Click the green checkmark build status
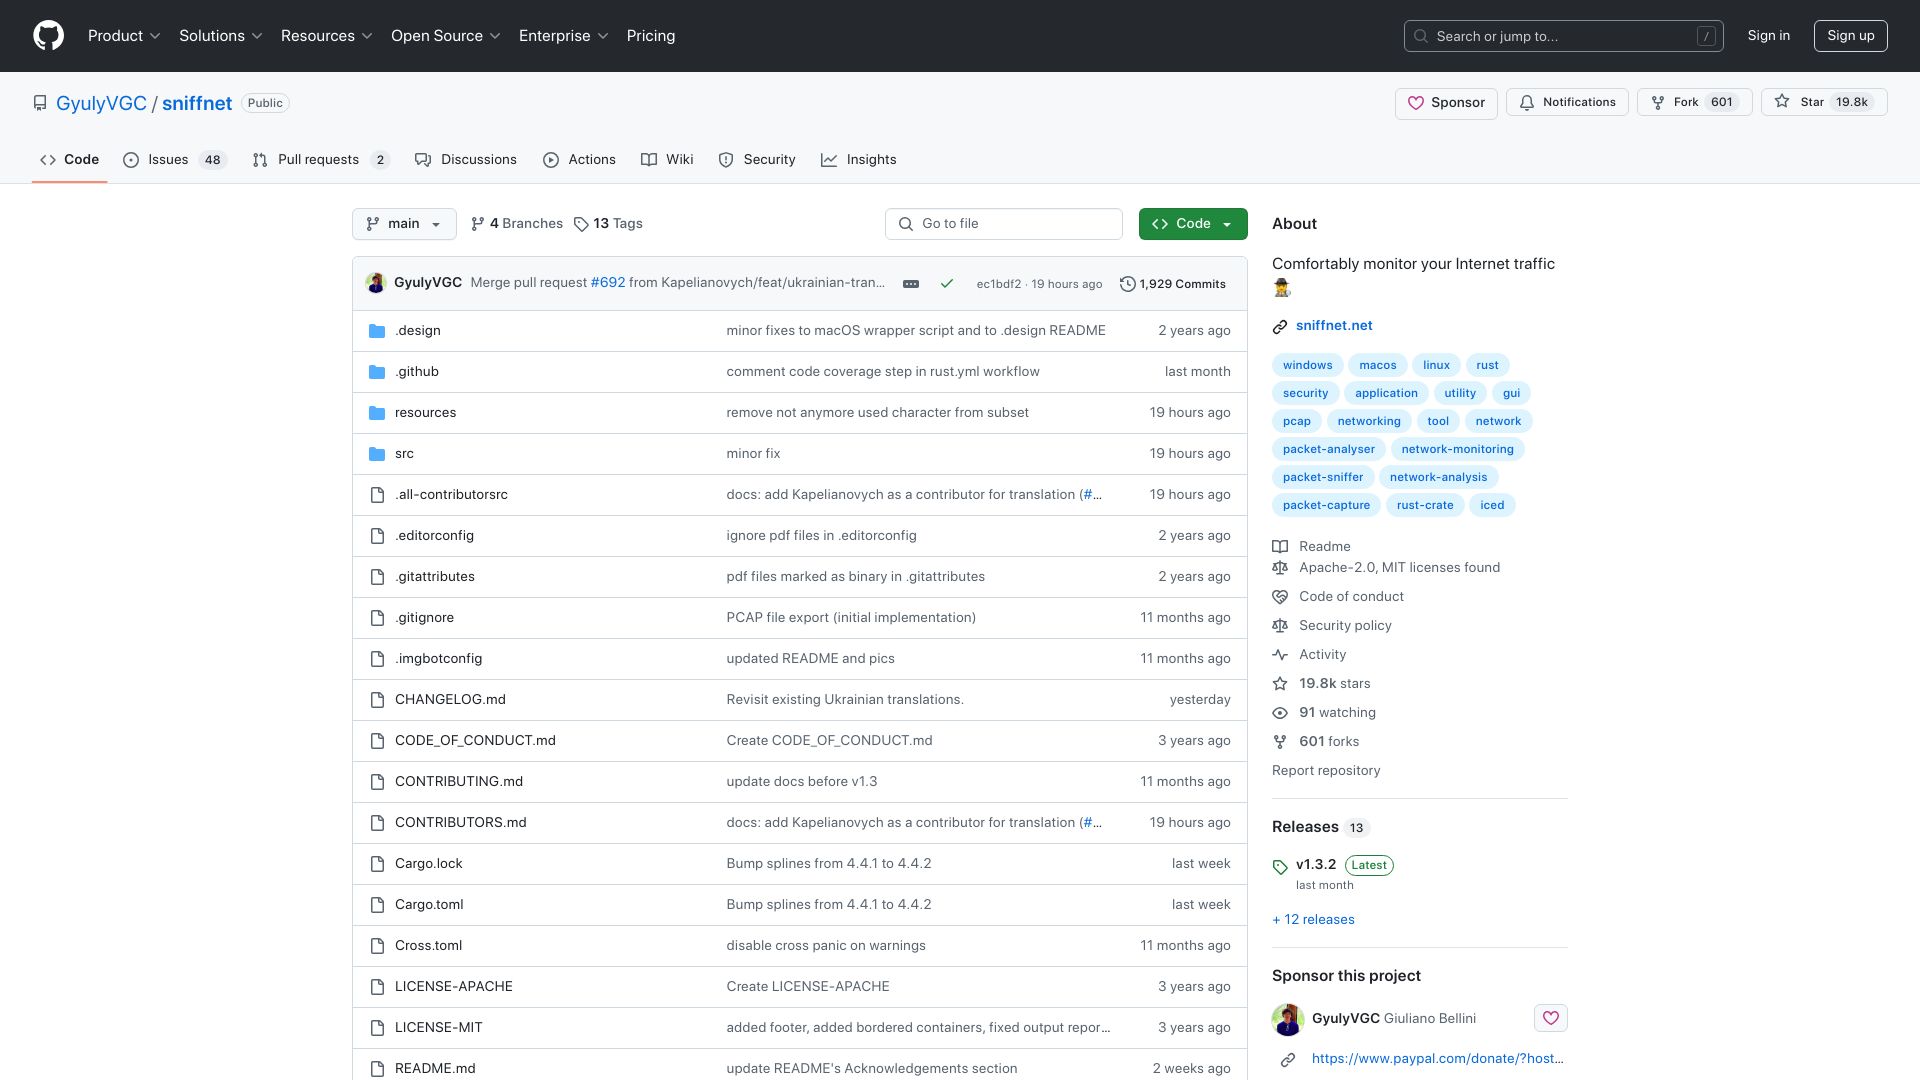1920x1080 pixels. click(946, 284)
